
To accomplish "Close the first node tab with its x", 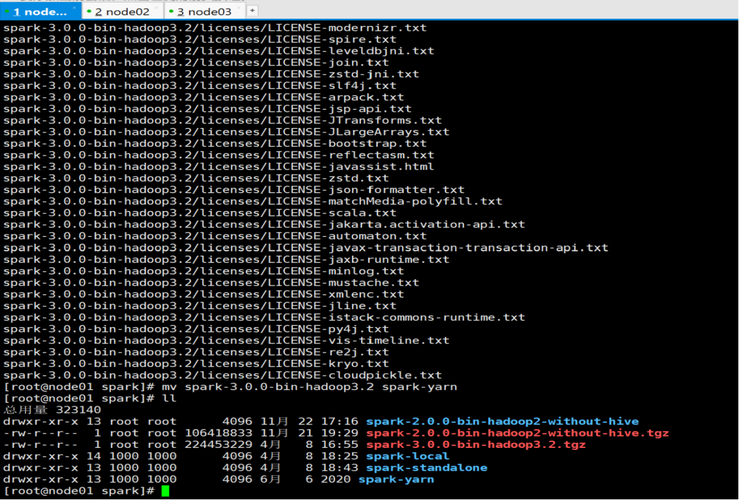I will 74,8.
